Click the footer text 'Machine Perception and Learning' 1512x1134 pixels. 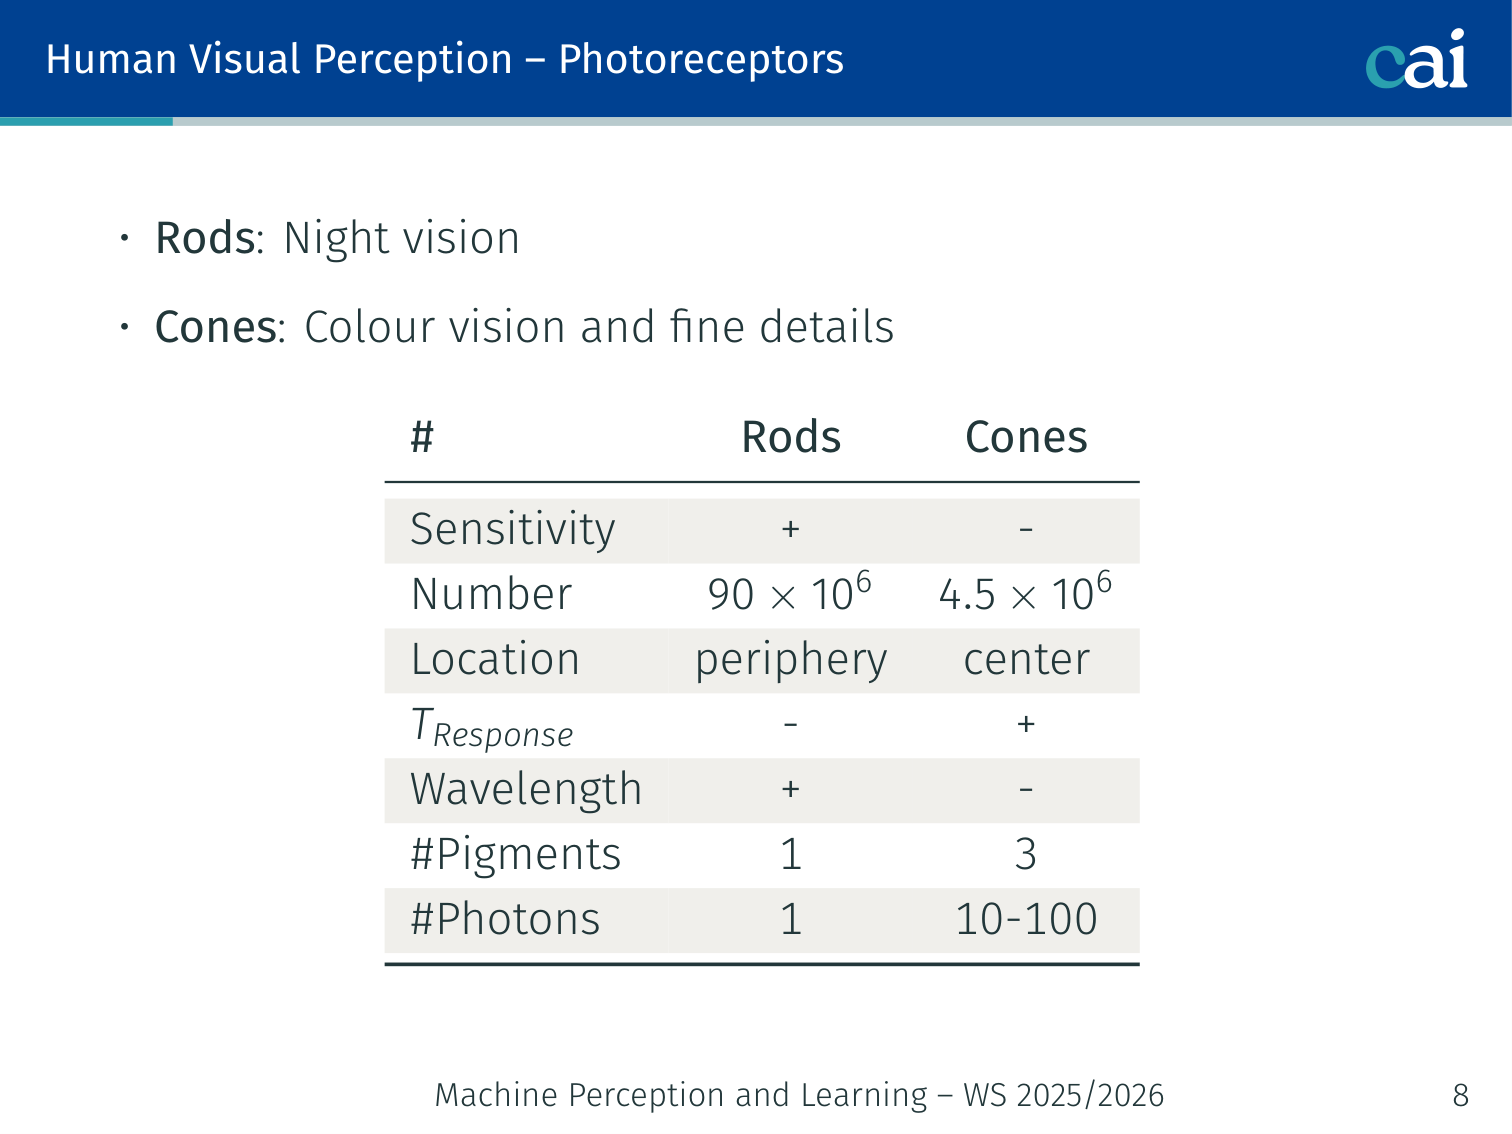coord(681,1095)
